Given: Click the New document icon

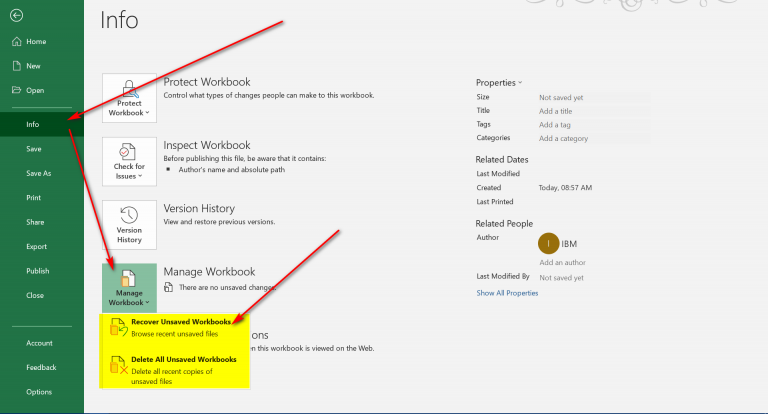Looking at the screenshot, I should [x=17, y=66].
